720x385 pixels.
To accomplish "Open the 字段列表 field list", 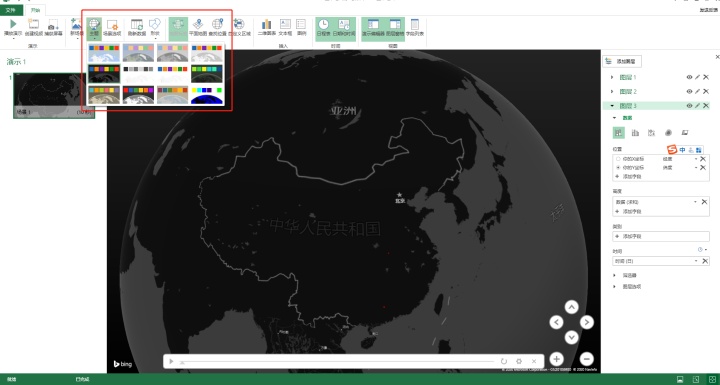I will coord(415,28).
